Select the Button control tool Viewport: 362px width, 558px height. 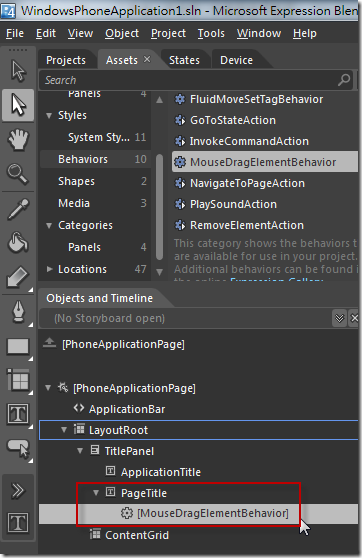[18, 448]
